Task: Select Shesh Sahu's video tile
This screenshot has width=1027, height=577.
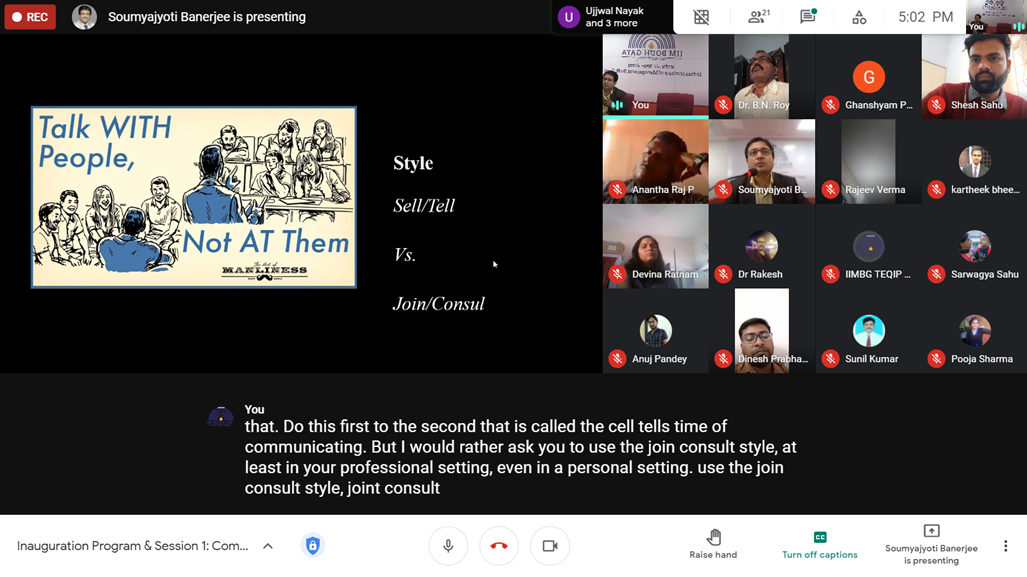Action: pos(974,76)
